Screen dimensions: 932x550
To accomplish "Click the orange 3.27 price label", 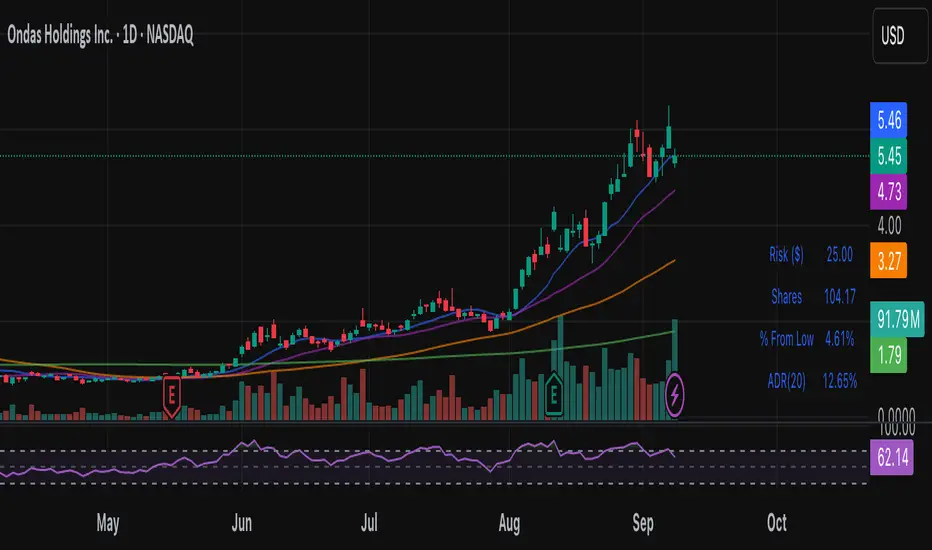I will click(x=889, y=260).
